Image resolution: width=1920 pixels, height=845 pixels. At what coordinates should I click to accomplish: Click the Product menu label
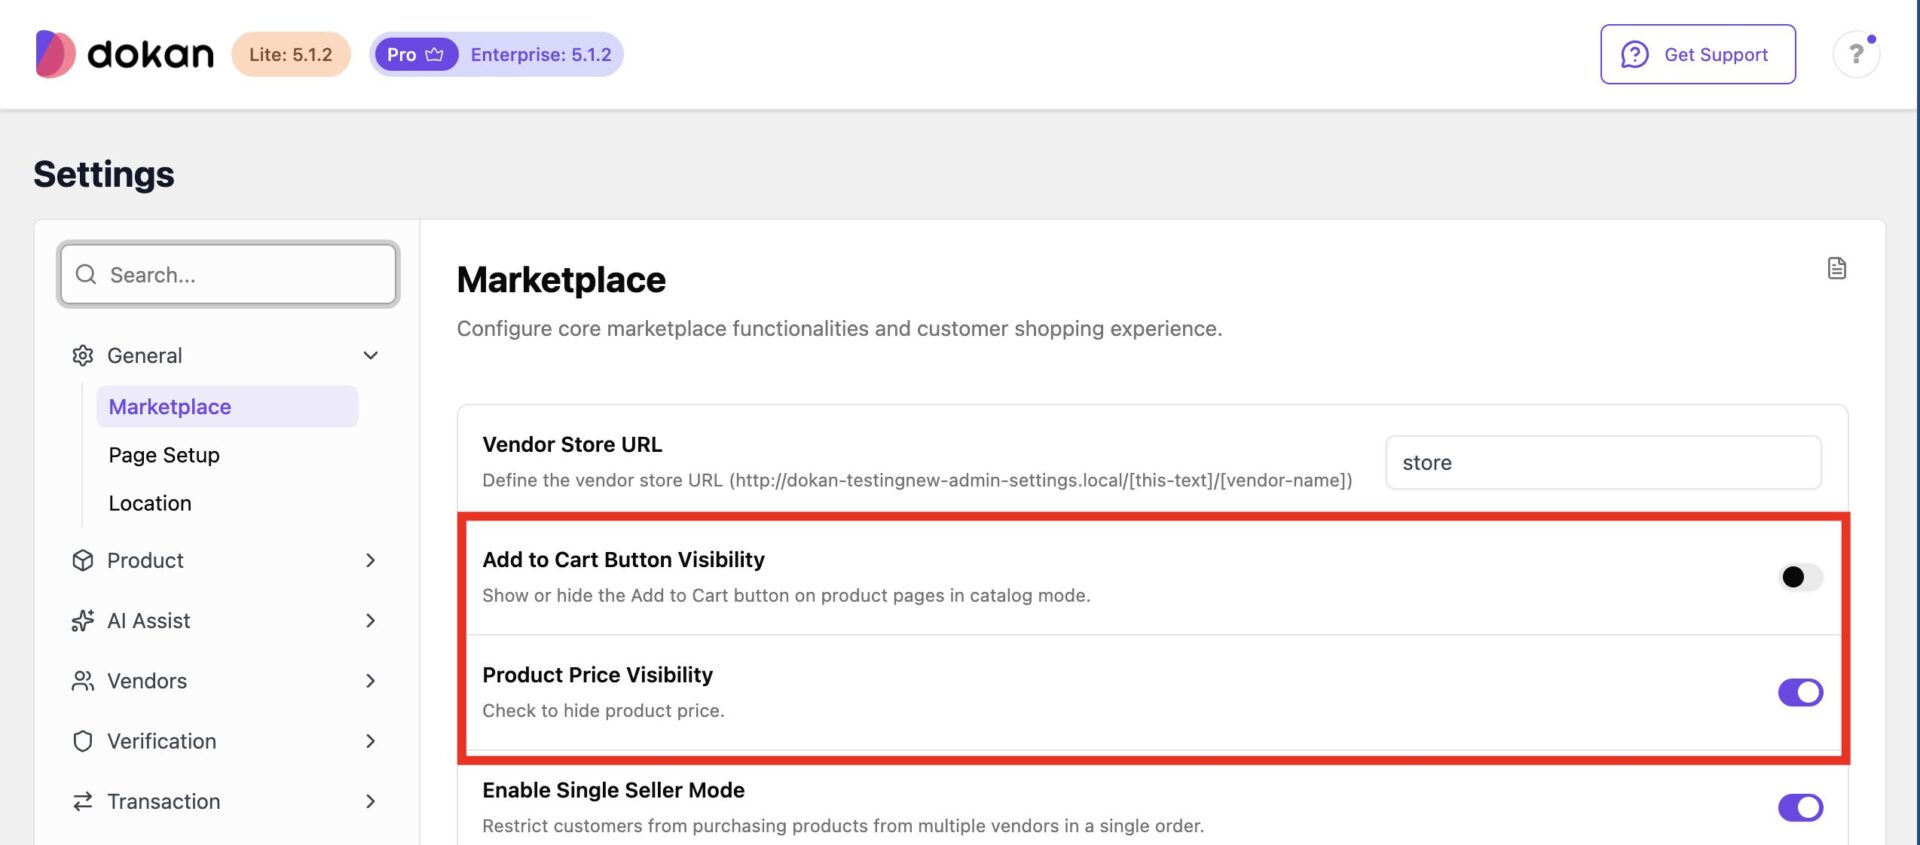[x=145, y=560]
